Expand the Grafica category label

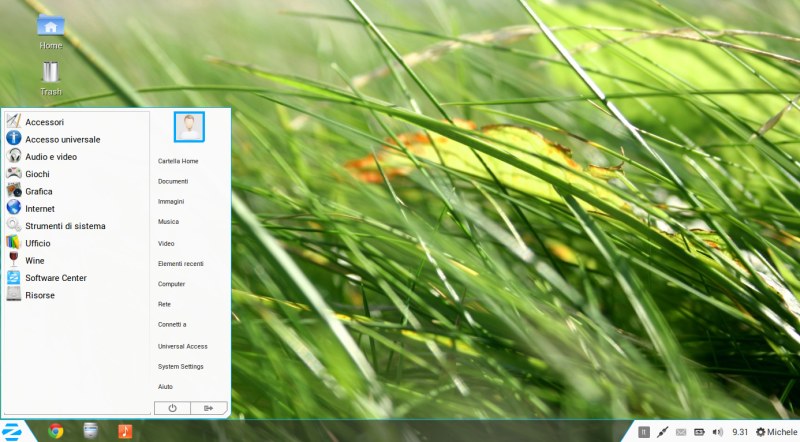coord(39,191)
